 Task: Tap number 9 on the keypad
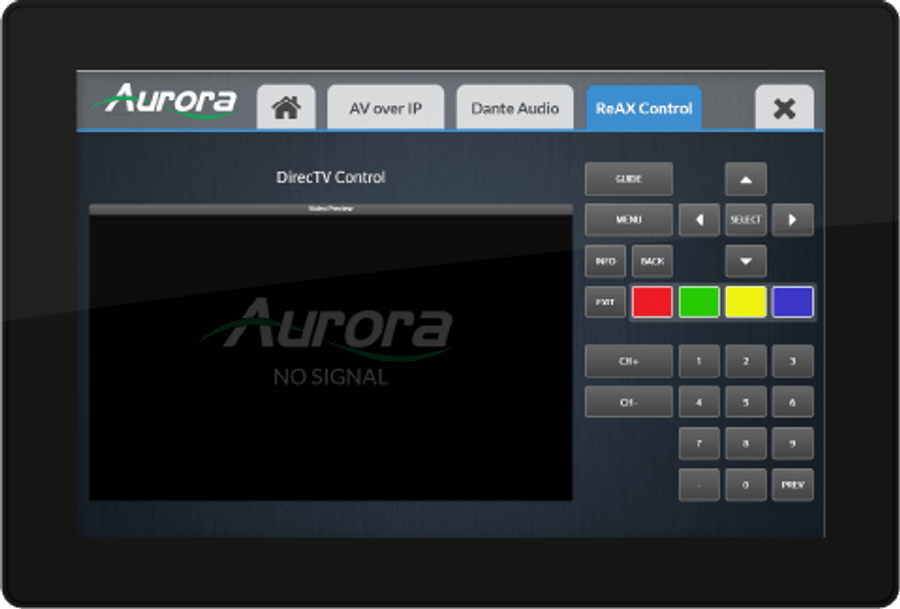(x=793, y=444)
